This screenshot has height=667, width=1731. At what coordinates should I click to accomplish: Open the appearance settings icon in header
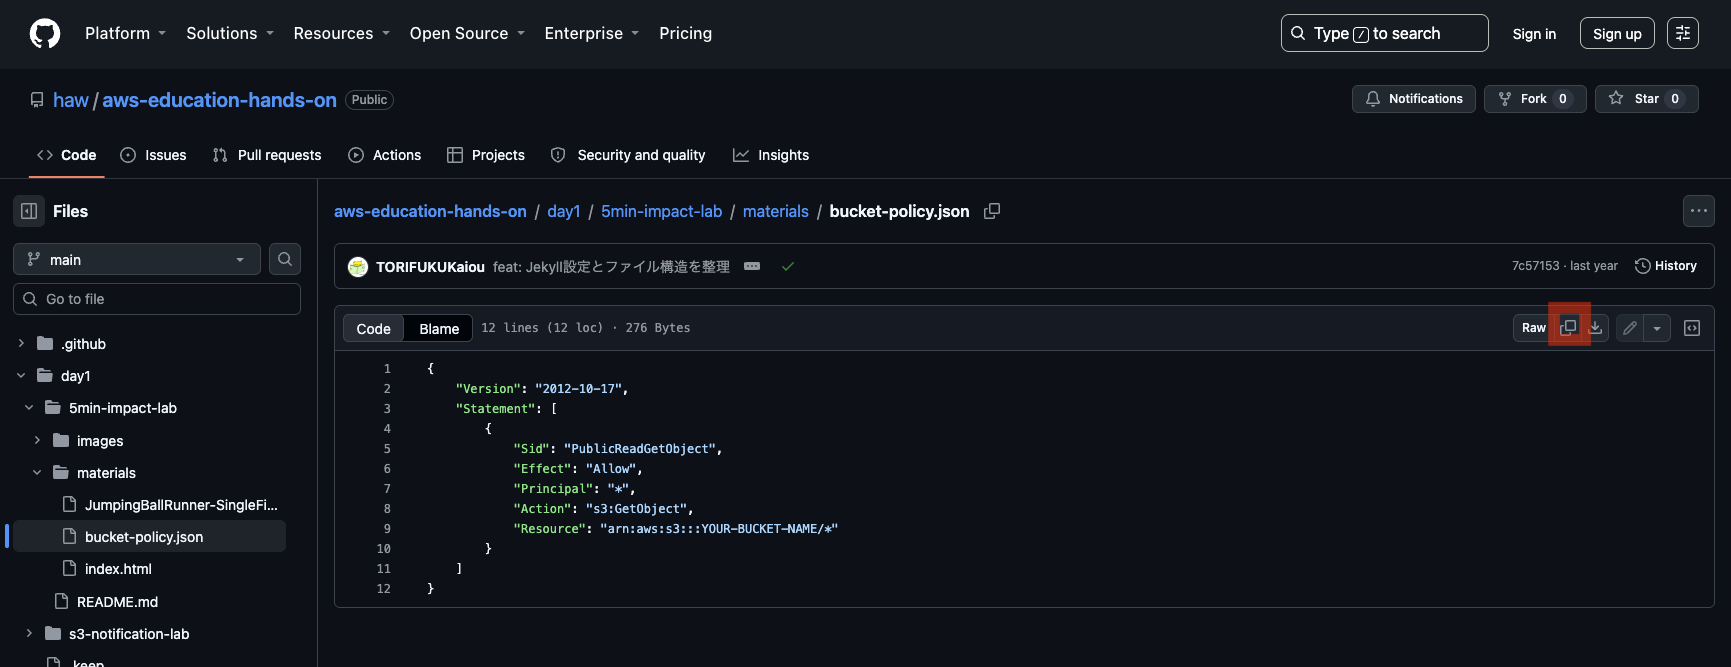pos(1683,33)
